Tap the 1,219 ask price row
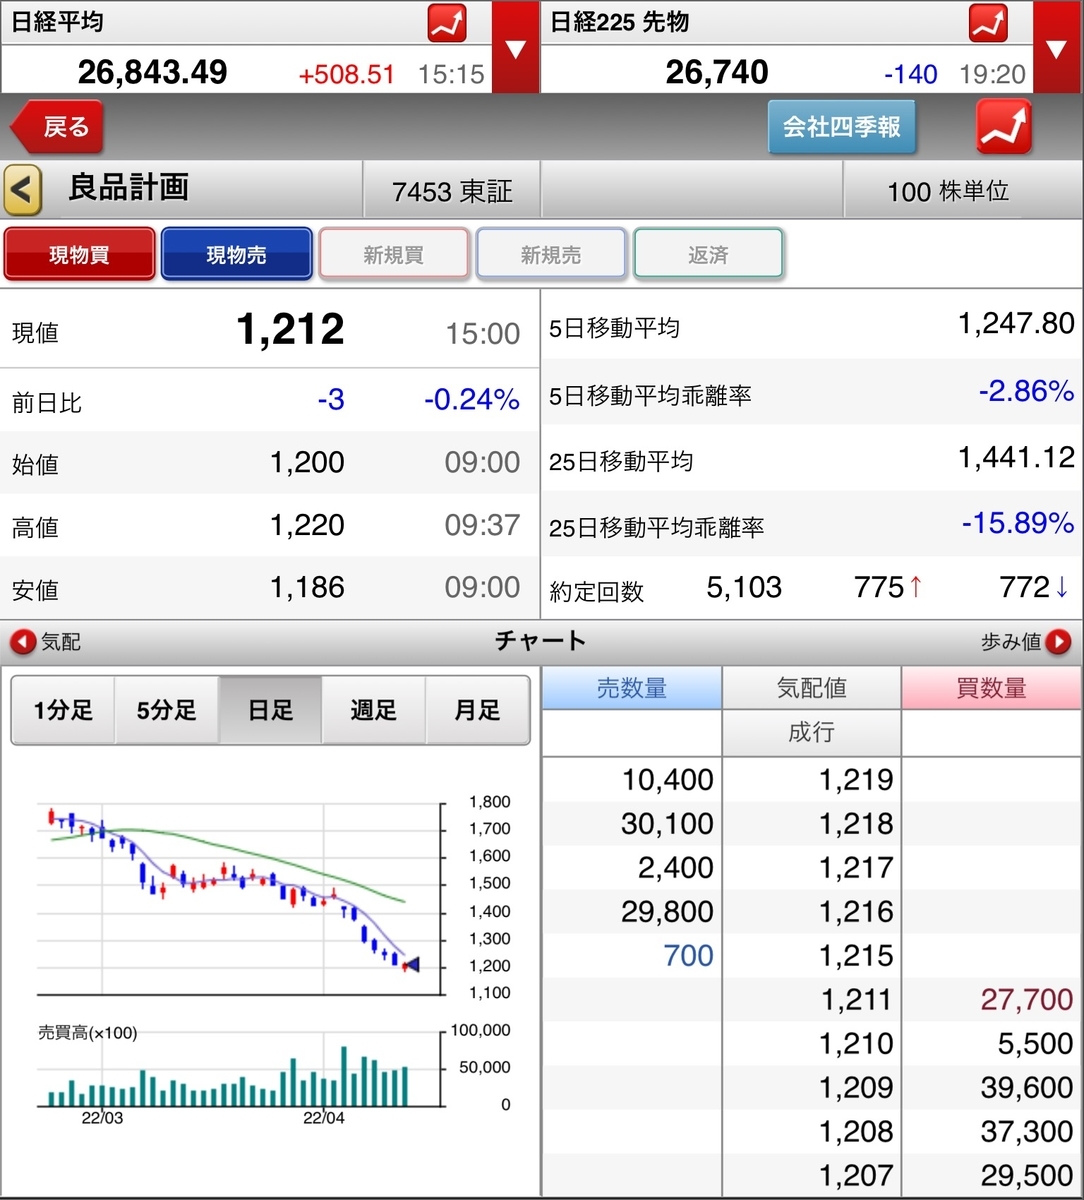The image size is (1084, 1200). click(811, 780)
